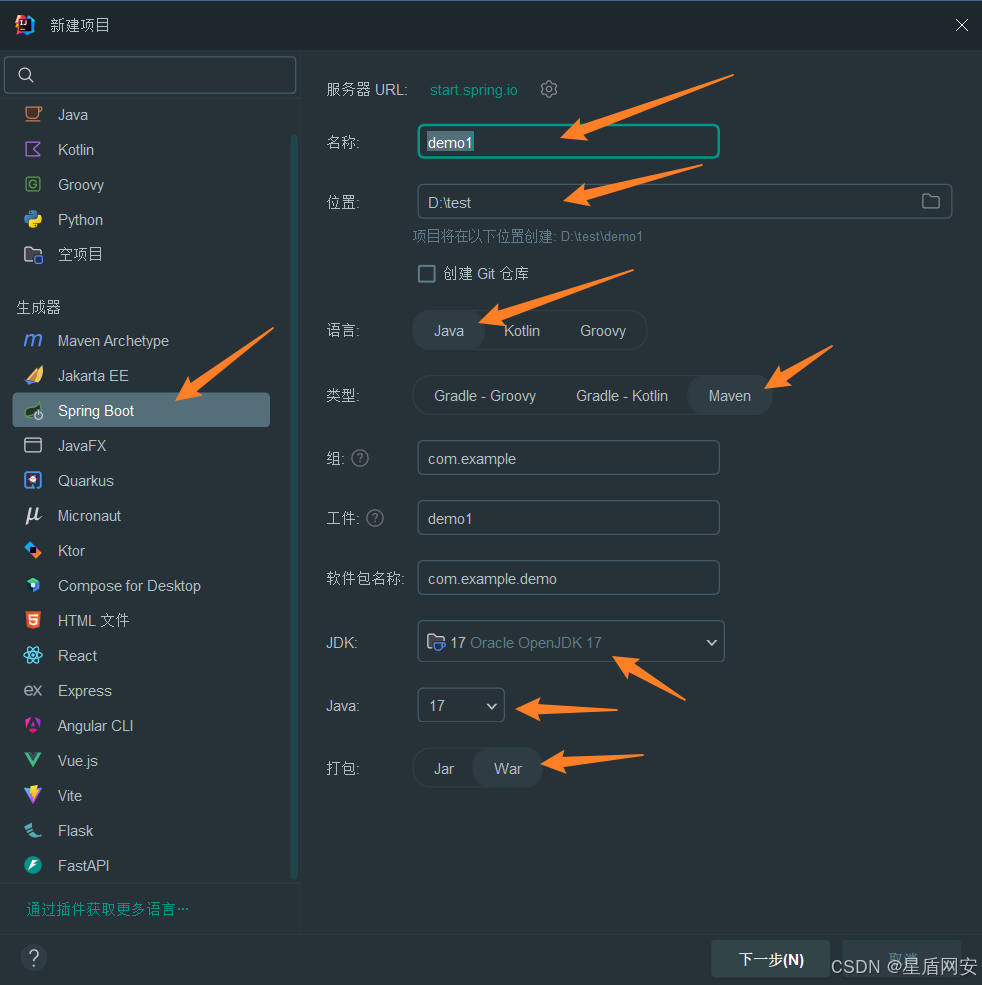Select HTML 文件 entry text

[x=93, y=621]
